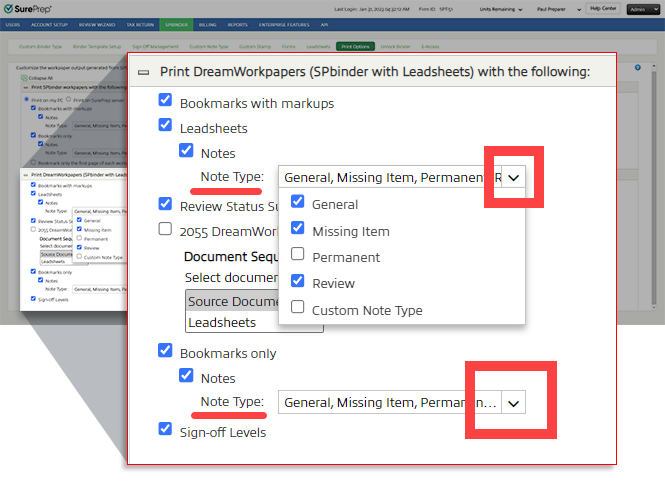Click the Collapse All icon in the background page
This screenshot has width=665, height=487.
[x=24, y=78]
